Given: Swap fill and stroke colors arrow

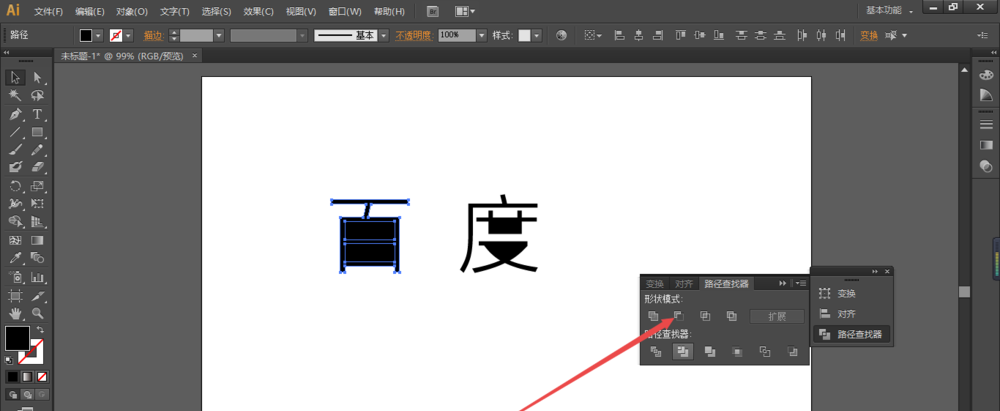Looking at the screenshot, I should coord(40,329).
